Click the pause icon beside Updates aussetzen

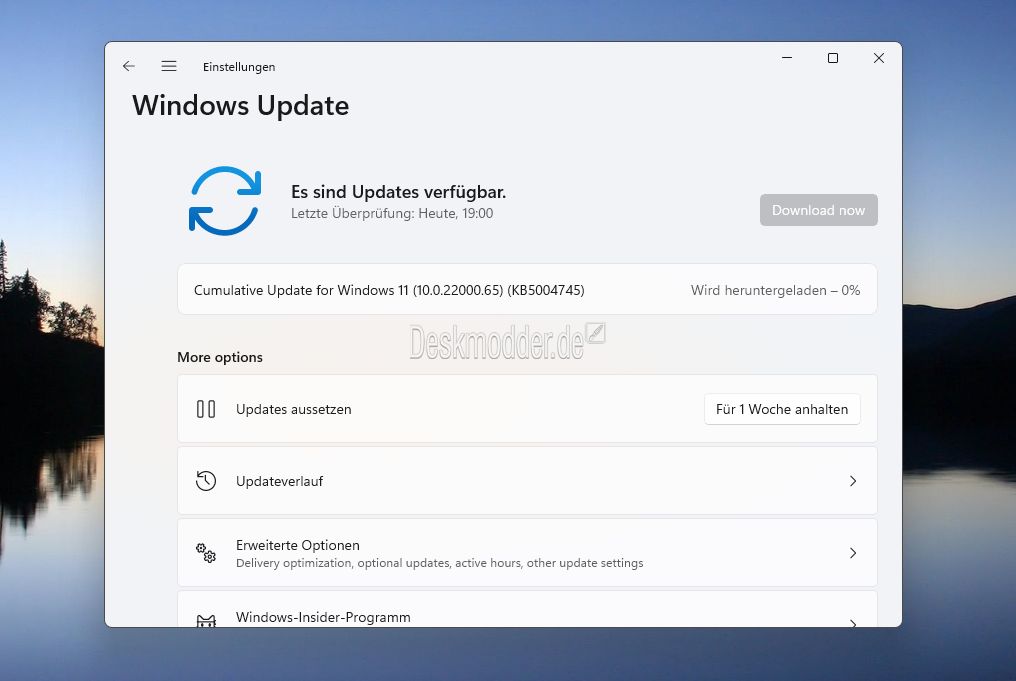(x=206, y=409)
